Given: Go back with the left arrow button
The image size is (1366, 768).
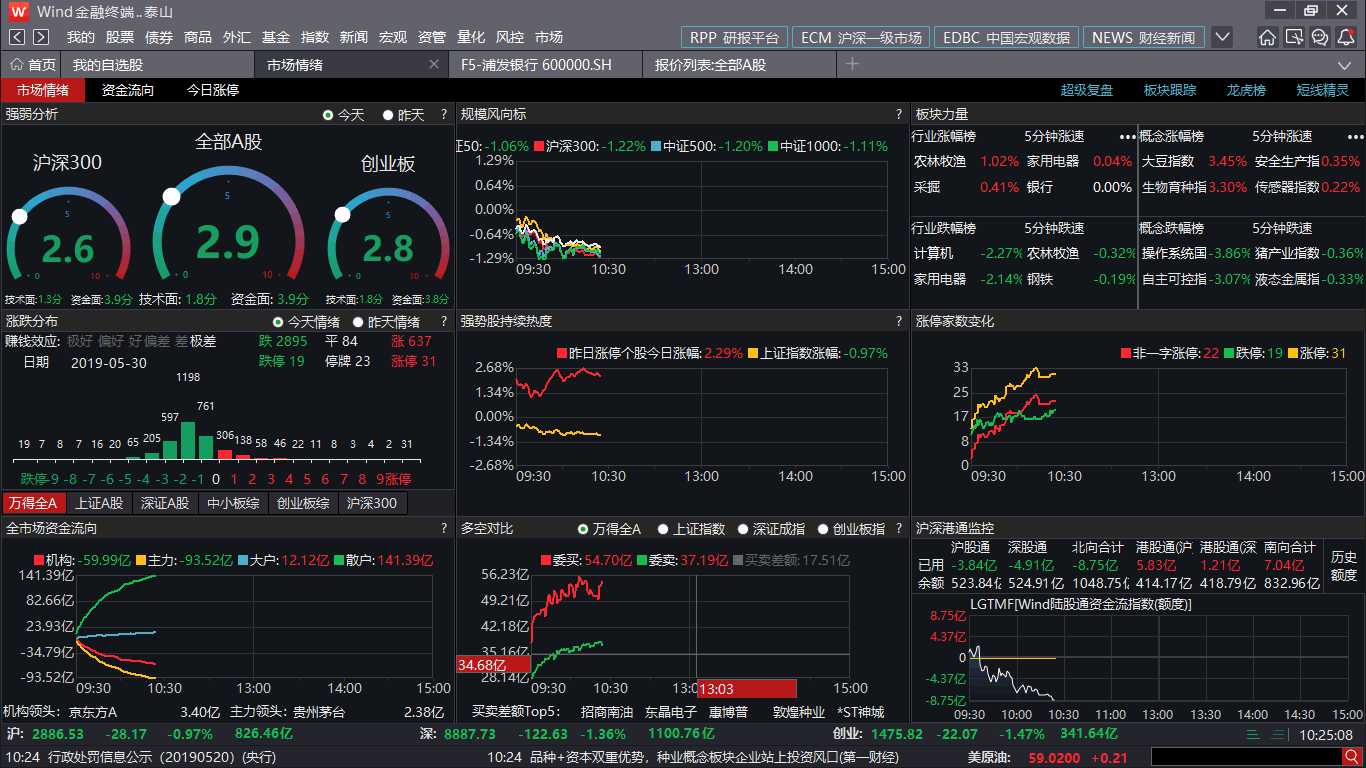Looking at the screenshot, I should [x=18, y=37].
